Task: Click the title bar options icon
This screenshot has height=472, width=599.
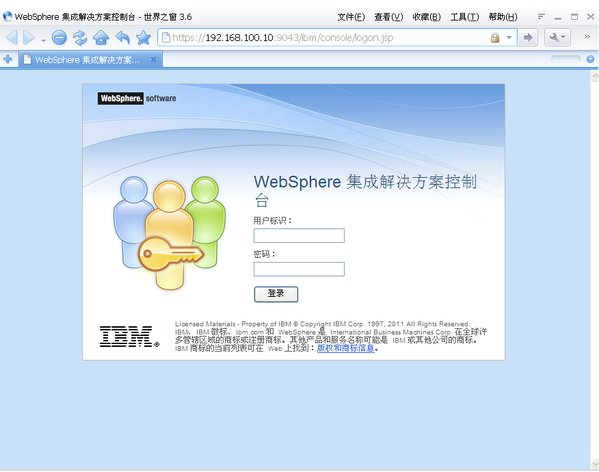Action: [541, 16]
